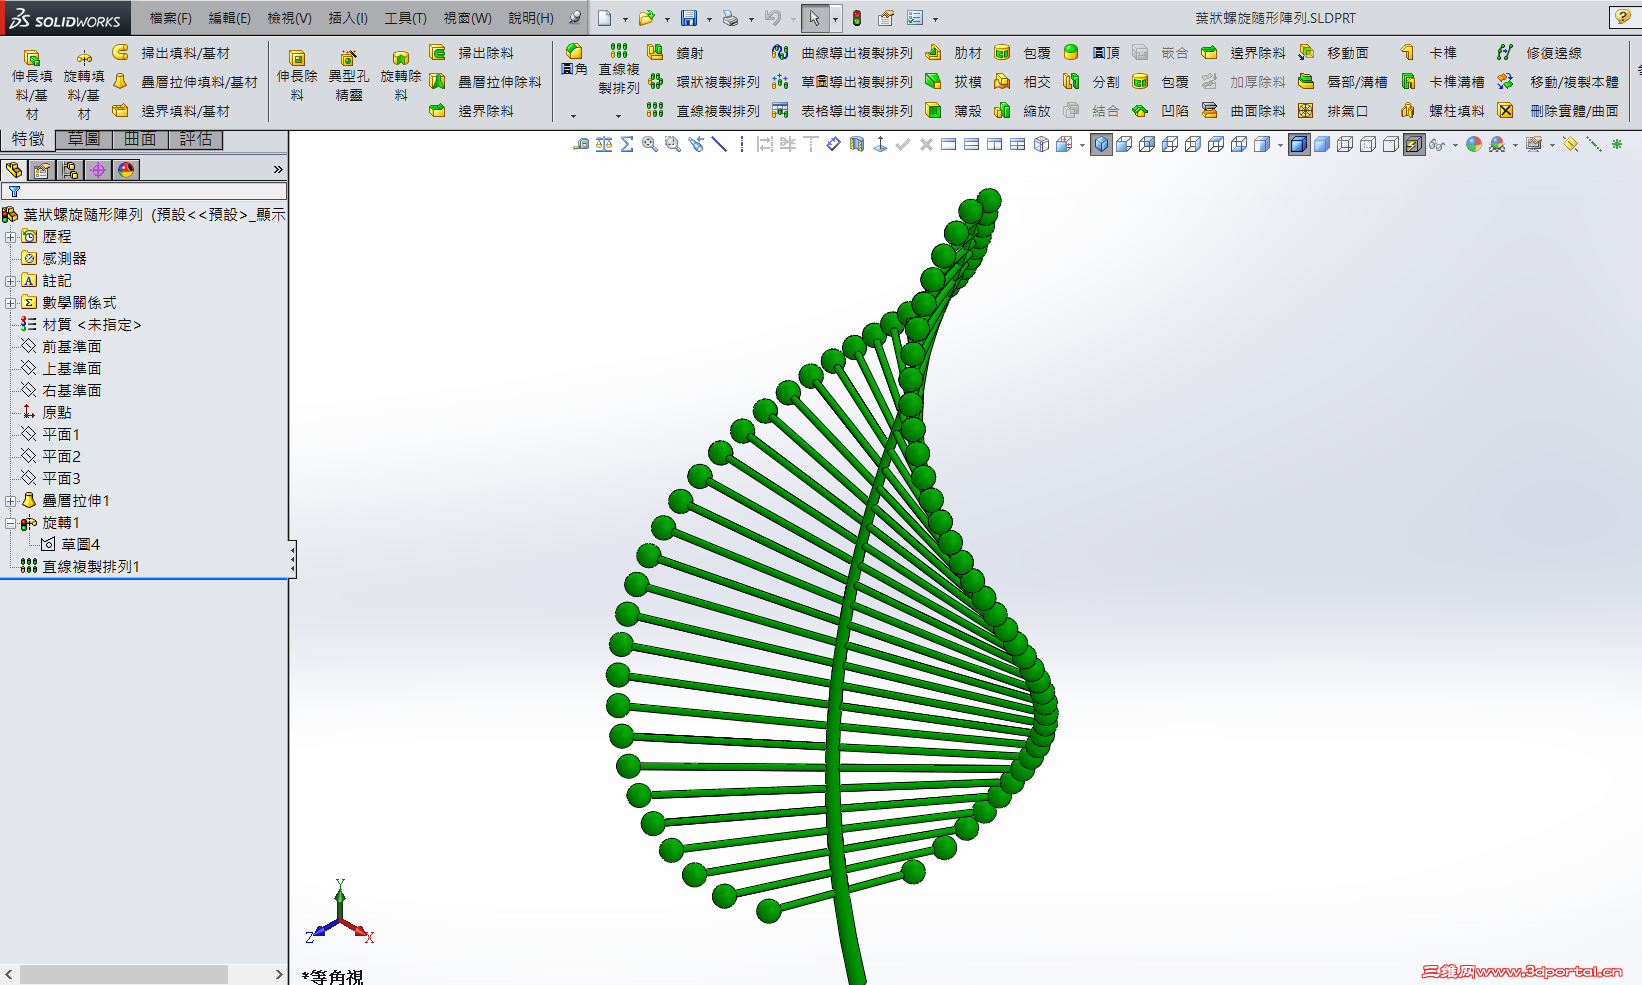Select the 疊層拉伸填料/基材 loft tool
This screenshot has width=1642, height=985.
click(x=185, y=82)
